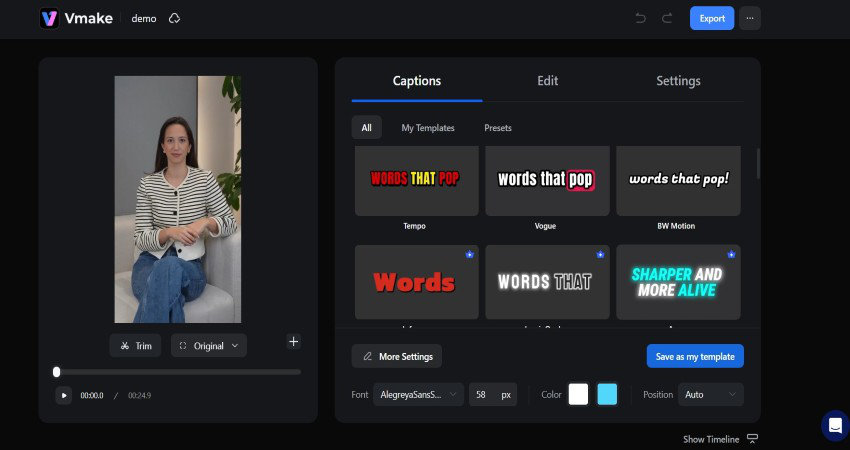This screenshot has height=450, width=850.
Task: Click the Vmake logo icon
Action: click(x=49, y=18)
